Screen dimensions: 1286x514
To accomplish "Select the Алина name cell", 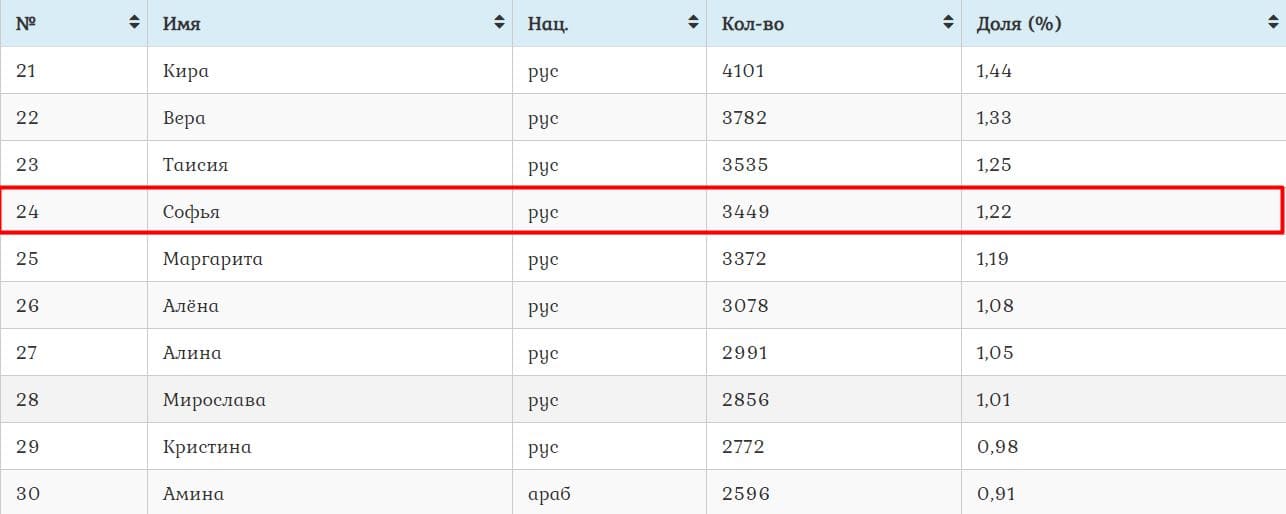I will (x=192, y=353).
